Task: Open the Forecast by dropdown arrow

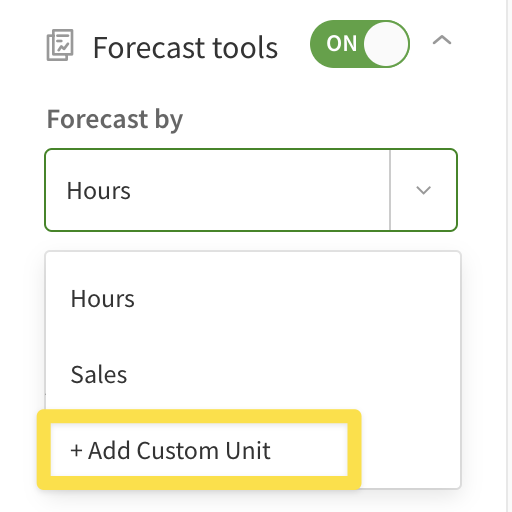Action: [424, 190]
